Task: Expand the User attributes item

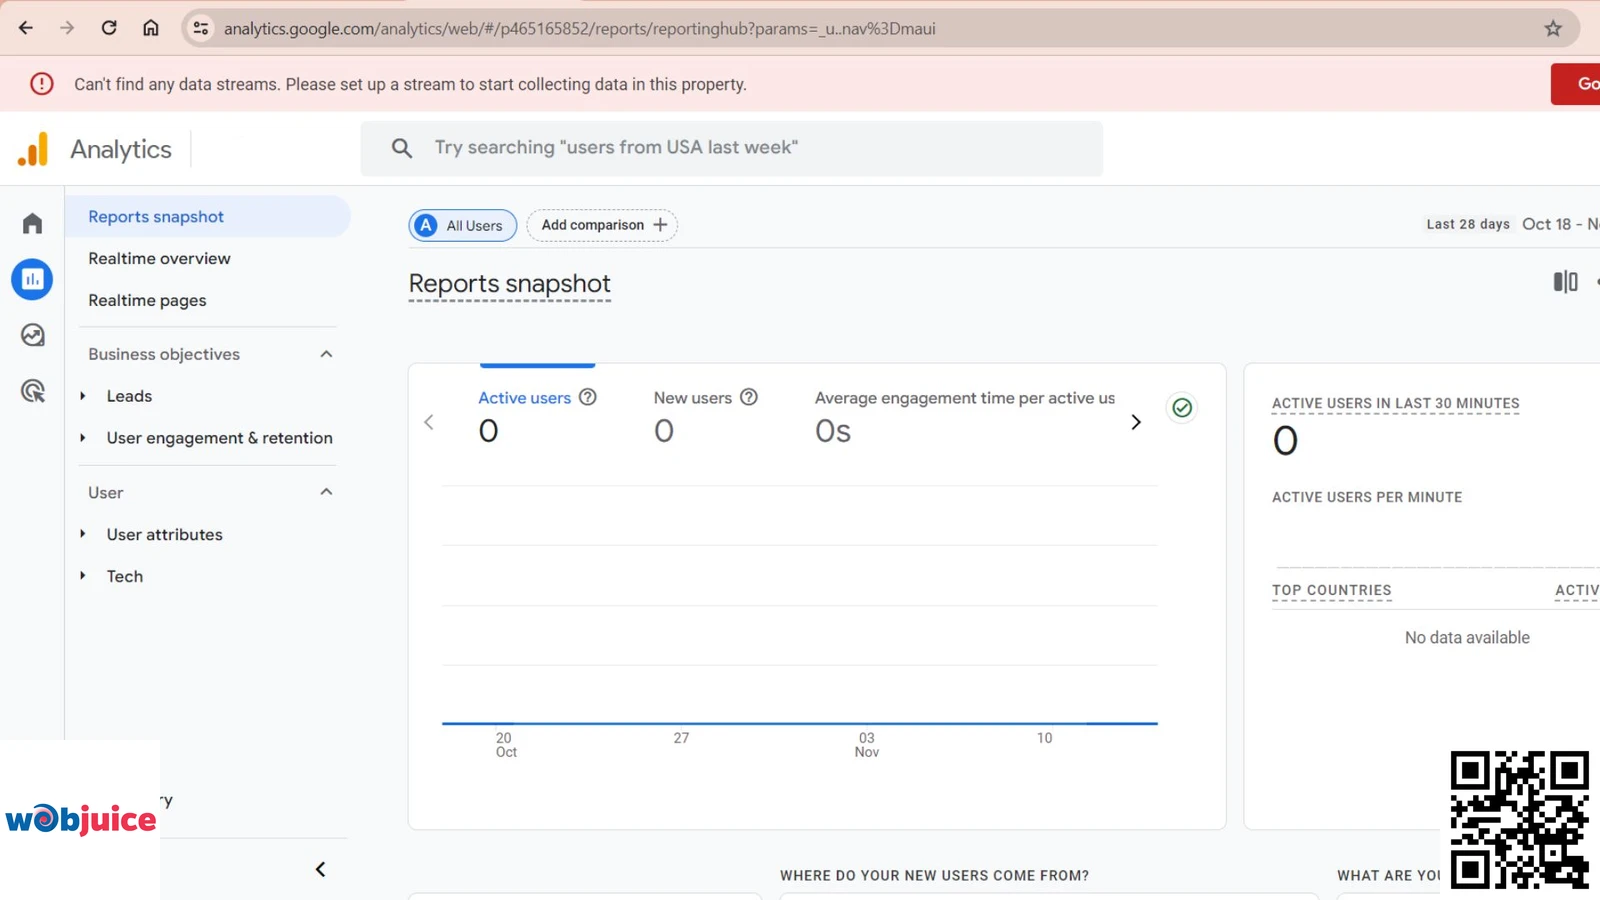Action: pos(83,534)
